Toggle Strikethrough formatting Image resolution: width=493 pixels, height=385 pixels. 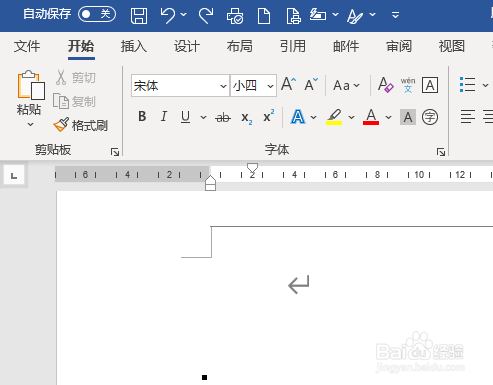[x=223, y=117]
